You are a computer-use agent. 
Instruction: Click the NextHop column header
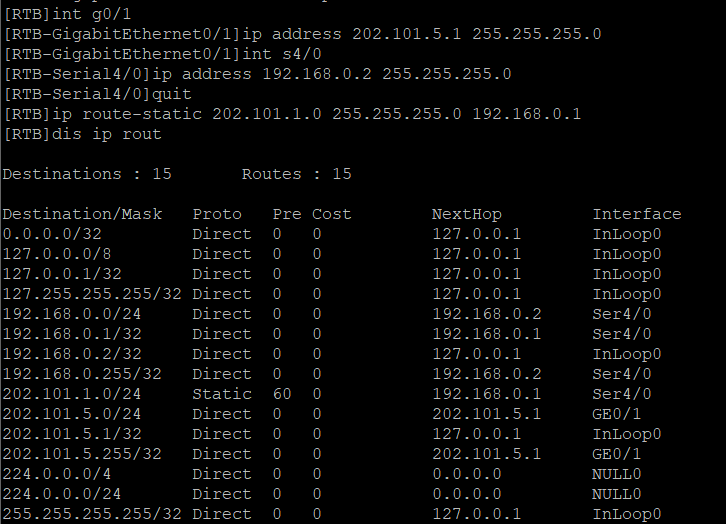(466, 213)
